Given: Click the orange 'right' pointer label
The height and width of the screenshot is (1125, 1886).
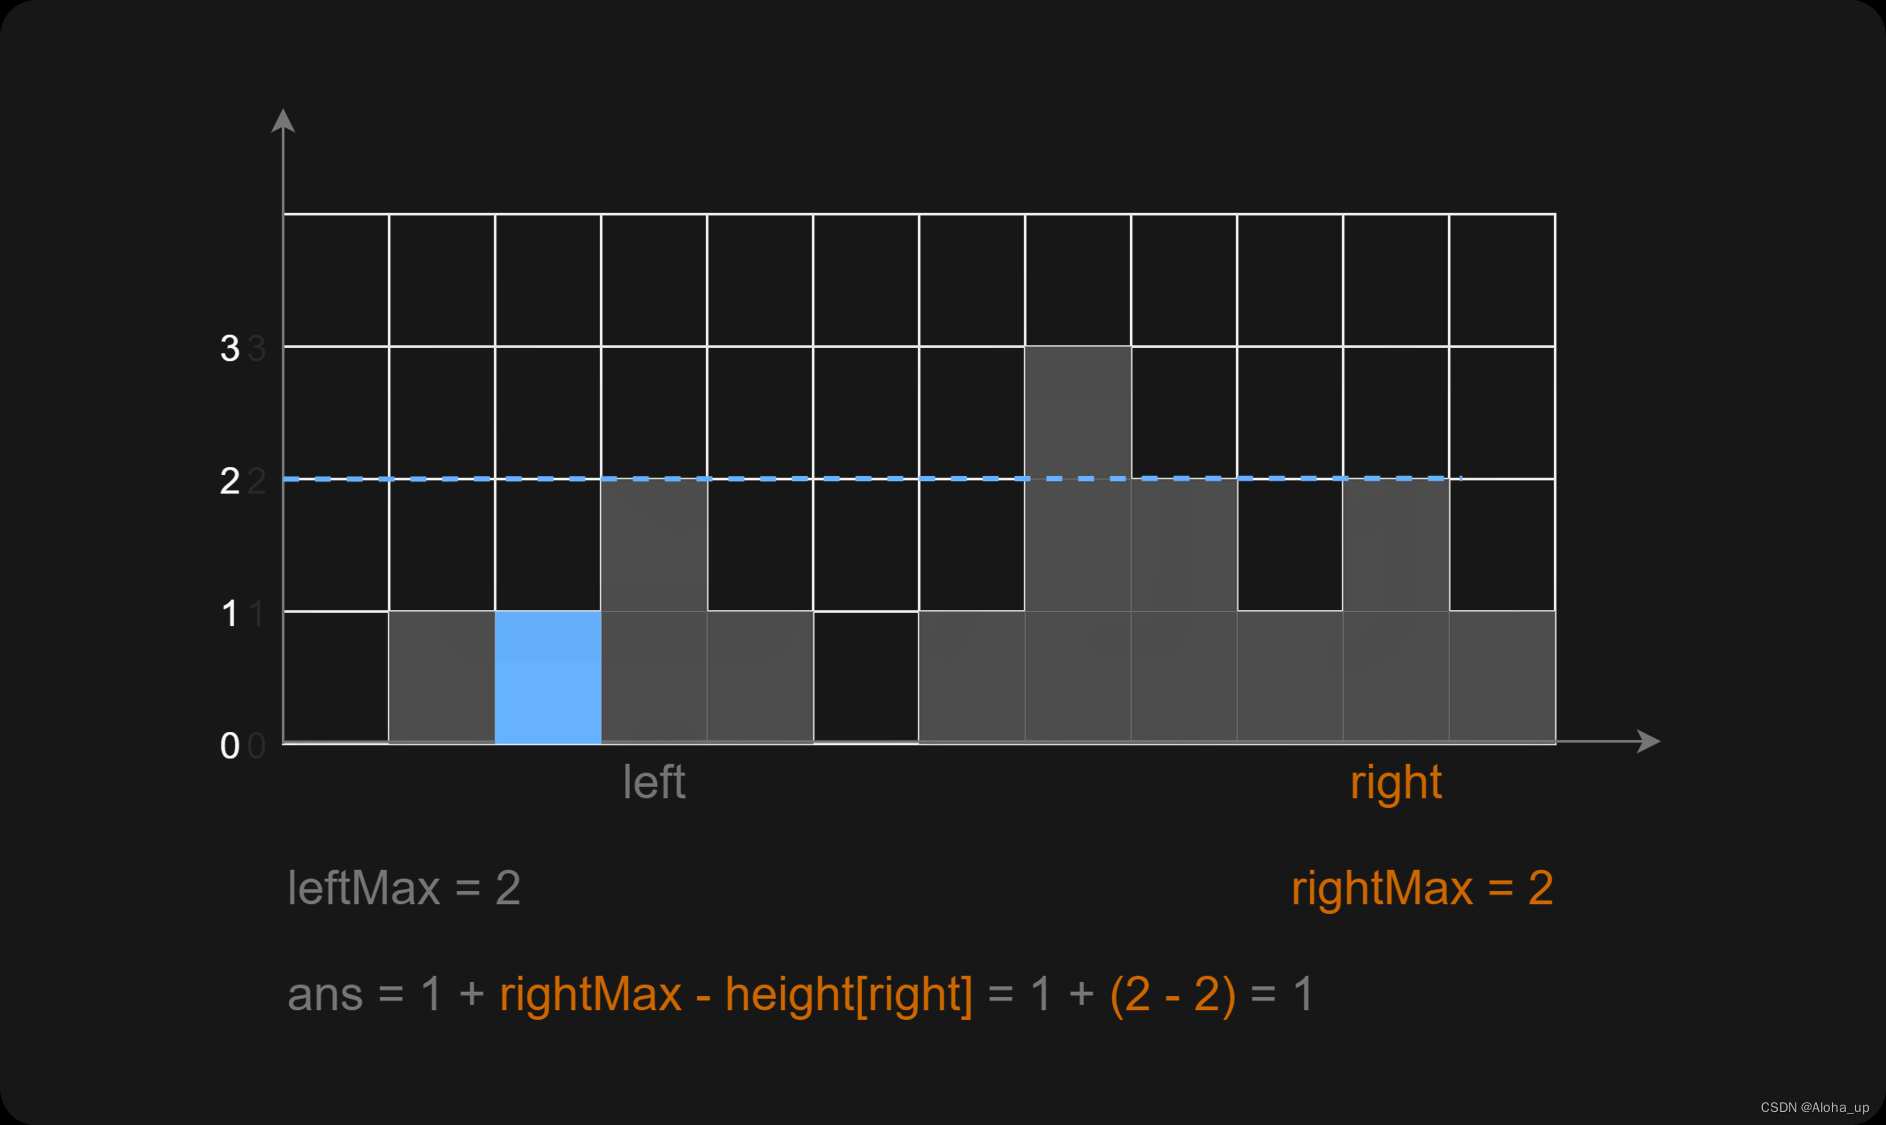Looking at the screenshot, I should pyautogui.click(x=1396, y=783).
